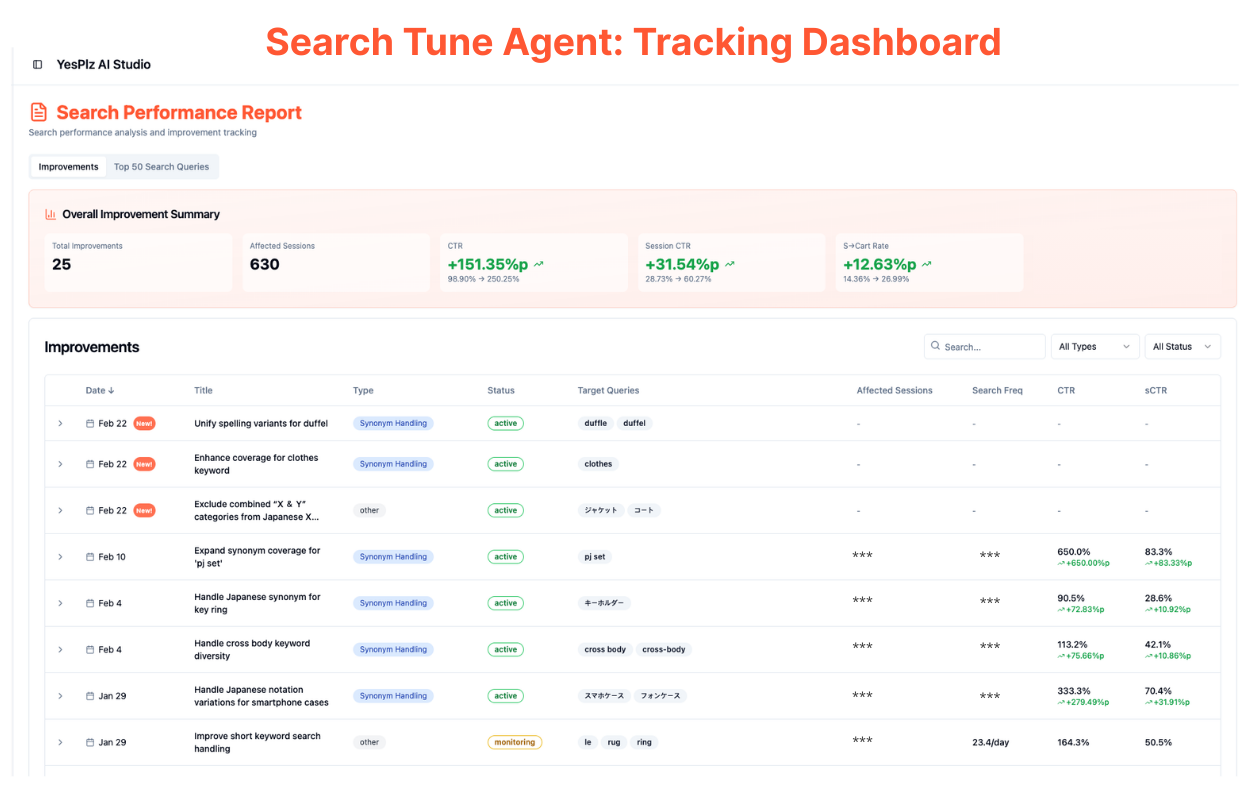Click the 'cross-body' target query tag
1250x807 pixels.
664,650
